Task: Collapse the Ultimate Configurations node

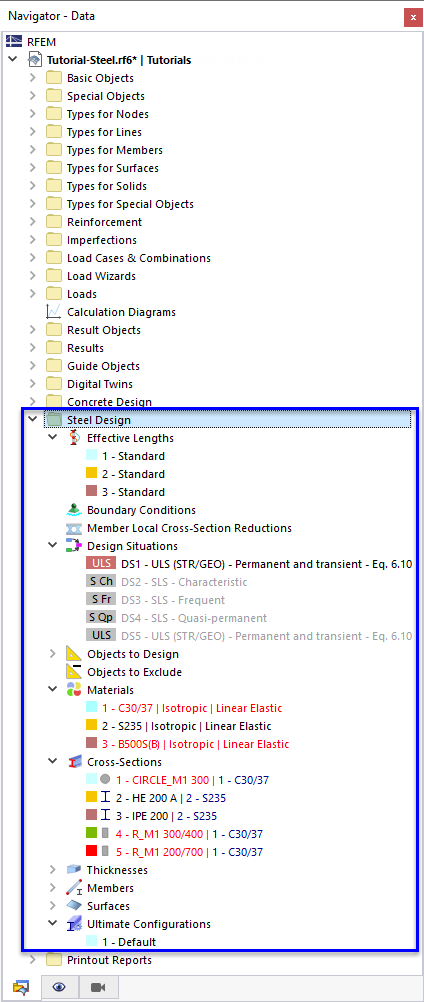Action: click(x=53, y=924)
